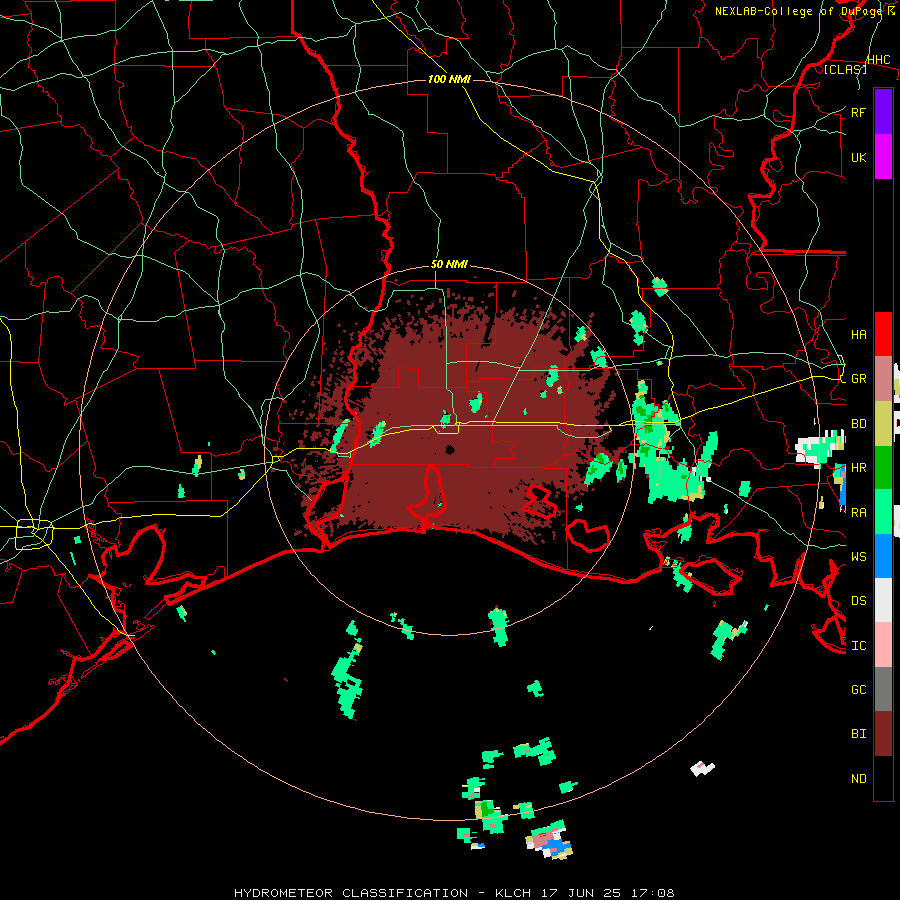Select the GR legend label

pyautogui.click(x=858, y=379)
